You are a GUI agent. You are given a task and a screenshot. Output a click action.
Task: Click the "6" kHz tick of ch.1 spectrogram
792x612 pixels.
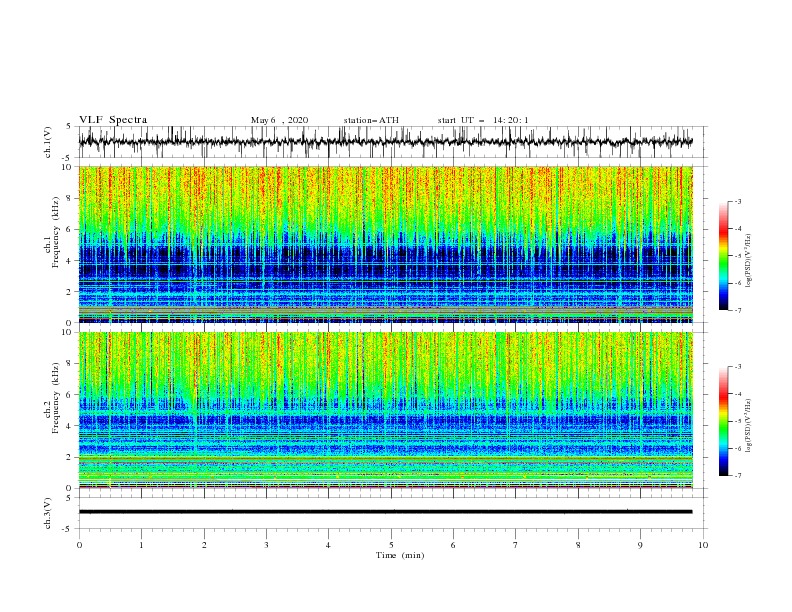tap(70, 229)
